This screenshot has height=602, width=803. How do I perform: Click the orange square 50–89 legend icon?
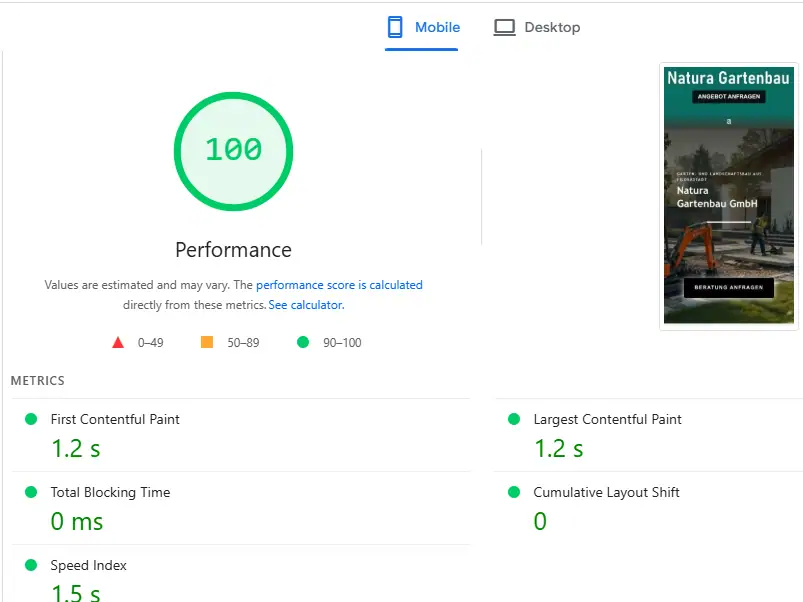(207, 342)
